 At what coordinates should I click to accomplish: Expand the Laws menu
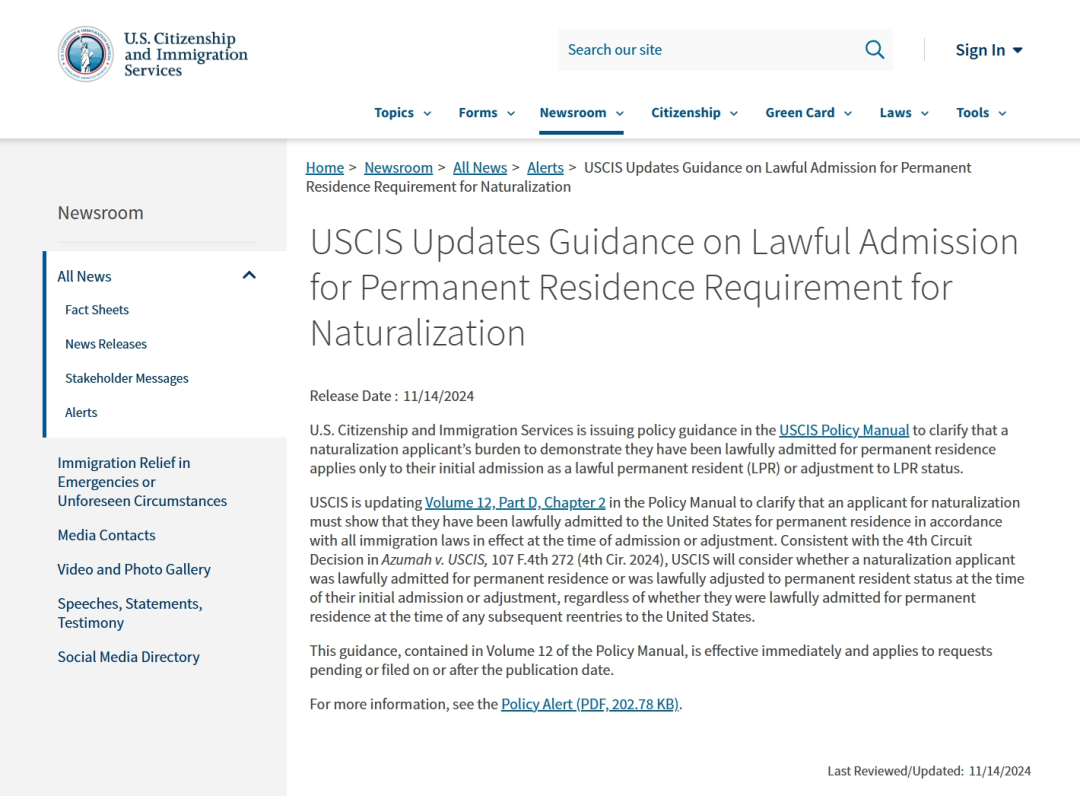pyautogui.click(x=904, y=113)
